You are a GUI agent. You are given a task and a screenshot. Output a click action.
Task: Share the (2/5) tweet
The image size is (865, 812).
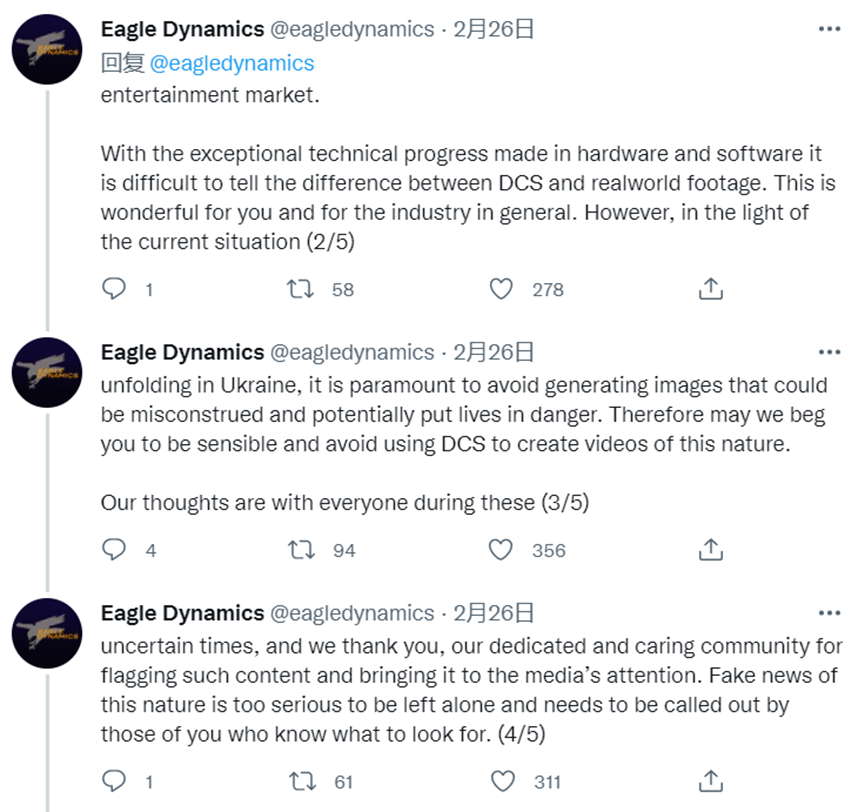pos(711,289)
